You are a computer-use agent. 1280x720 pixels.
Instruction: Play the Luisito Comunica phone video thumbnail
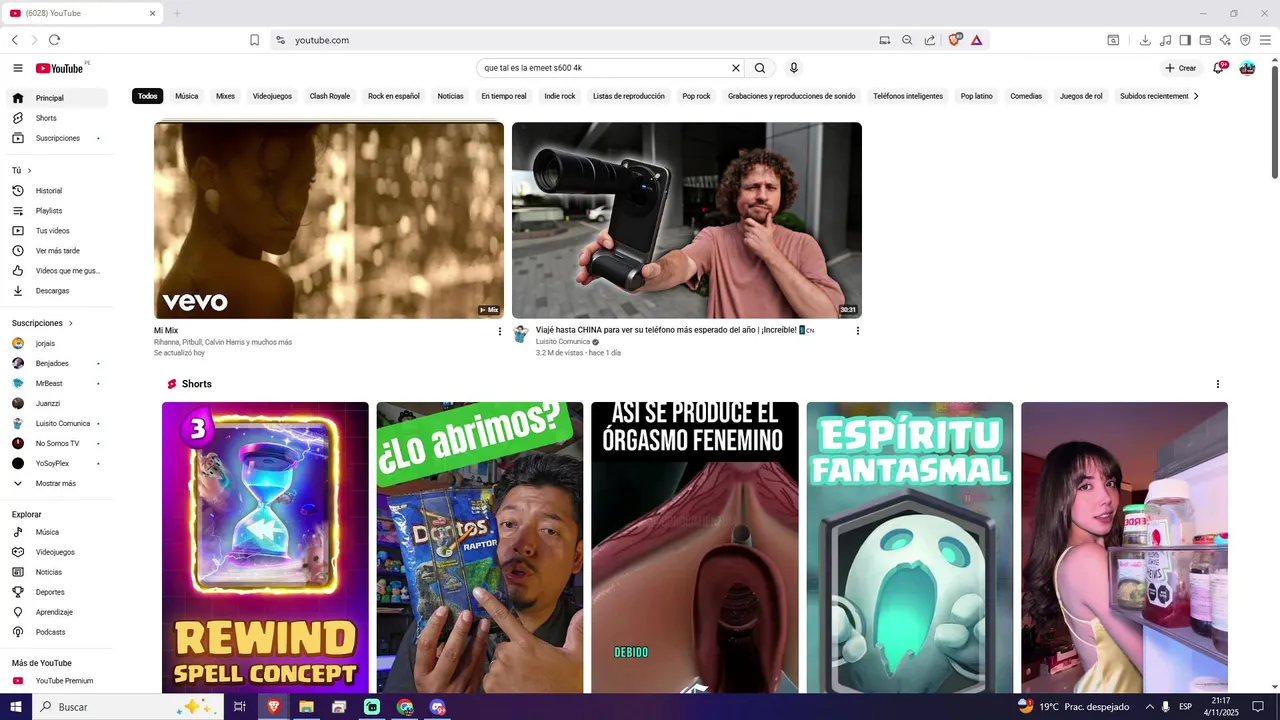(x=687, y=220)
